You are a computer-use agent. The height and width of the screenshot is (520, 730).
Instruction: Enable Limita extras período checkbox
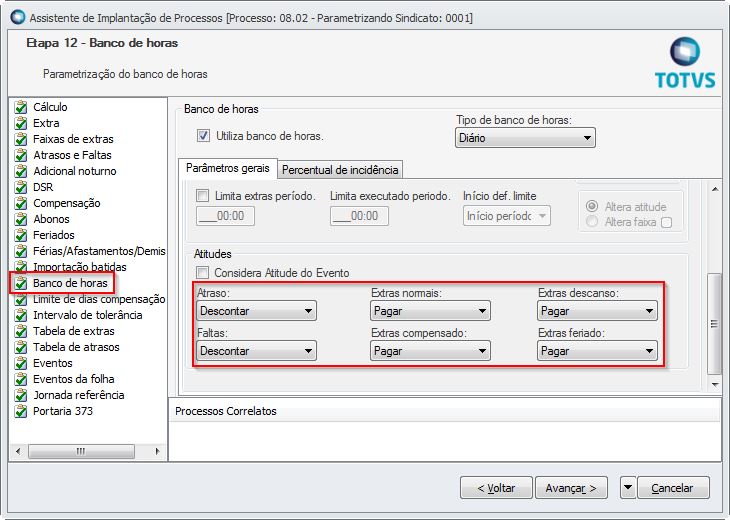pyautogui.click(x=203, y=196)
